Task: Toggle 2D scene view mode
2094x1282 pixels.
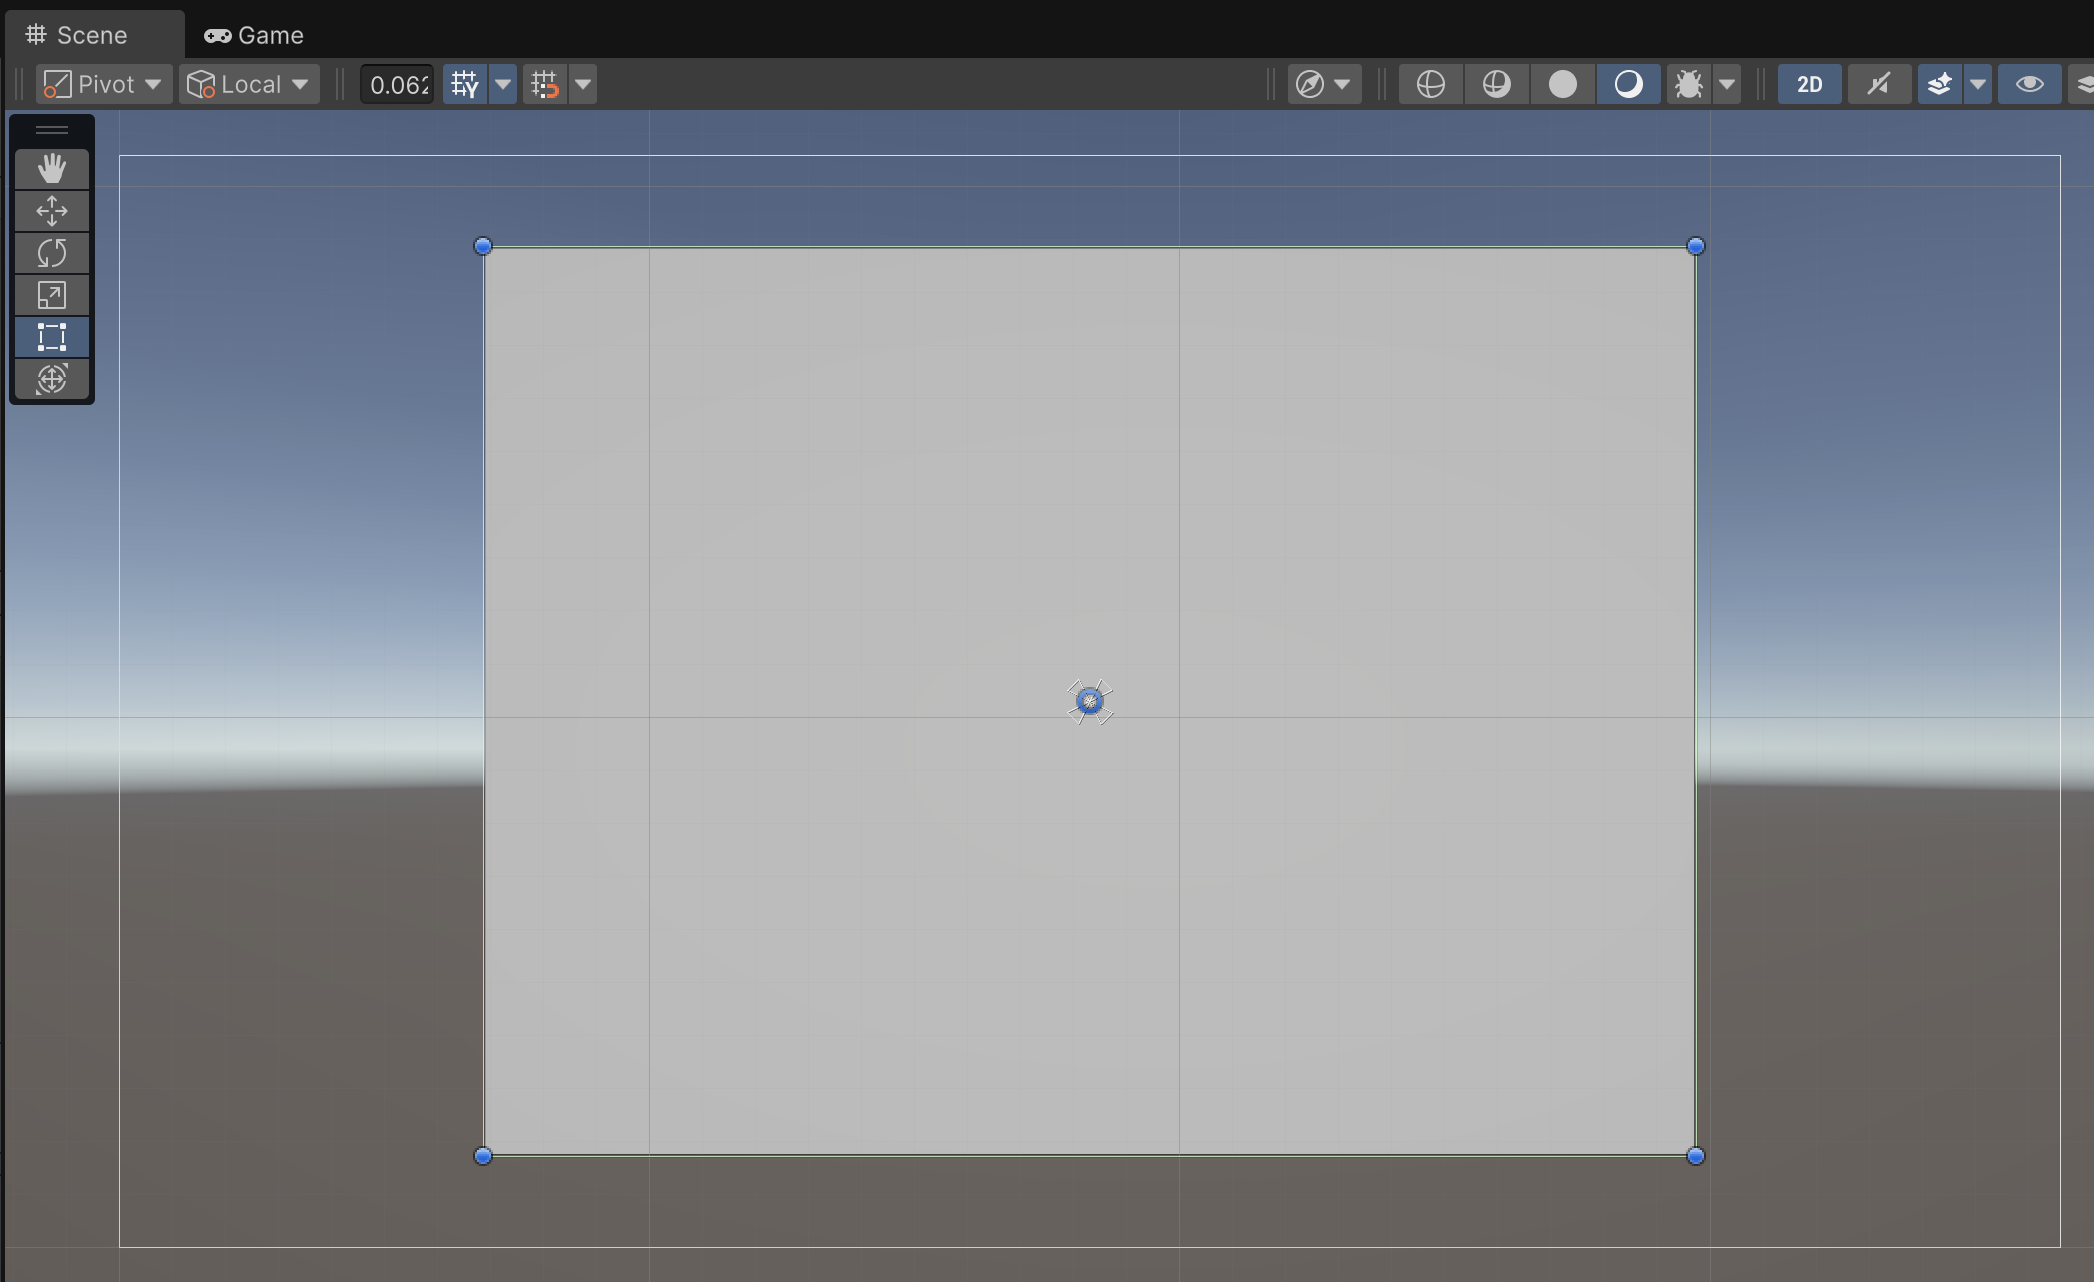Action: (x=1809, y=84)
